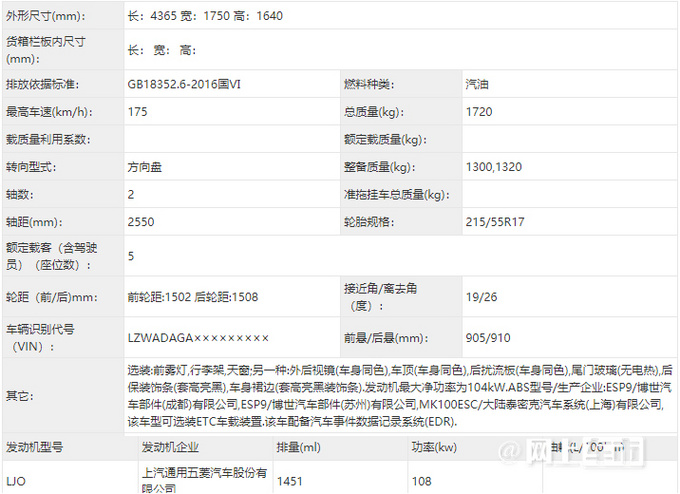Click the 载质量利用系数 label
Image resolution: width=680 pixels, height=494 pixels.
(x=48, y=140)
